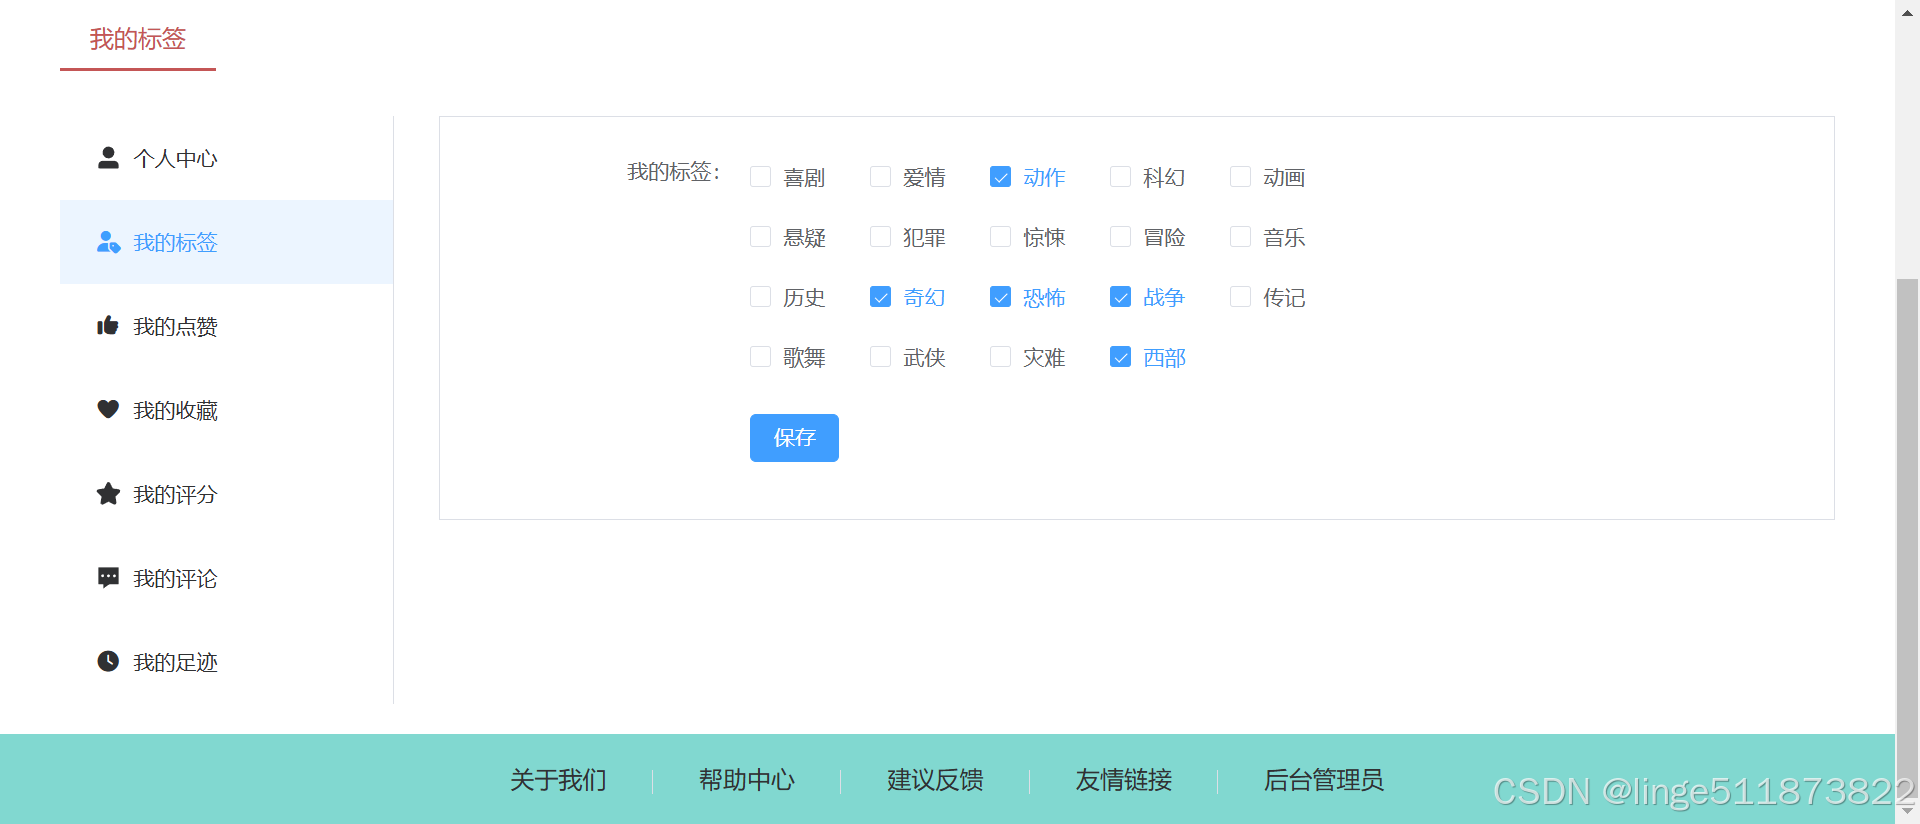Screen dimensions: 1920x824
Task: Open the 后台管理员 footer link
Action: pos(1324,780)
